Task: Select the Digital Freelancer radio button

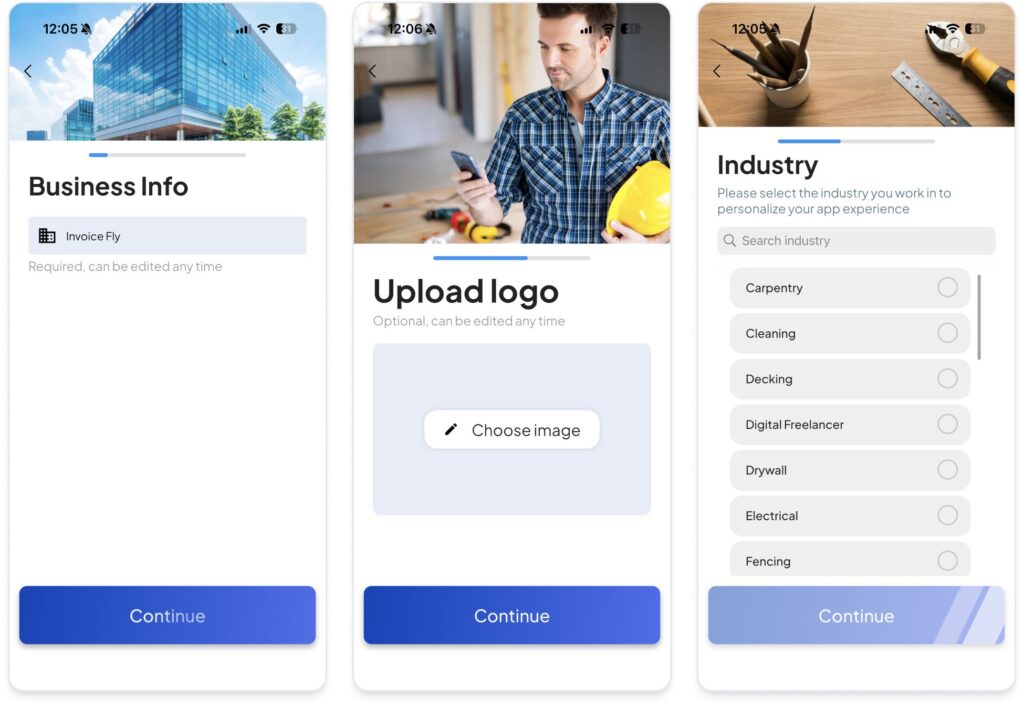Action: 948,425
